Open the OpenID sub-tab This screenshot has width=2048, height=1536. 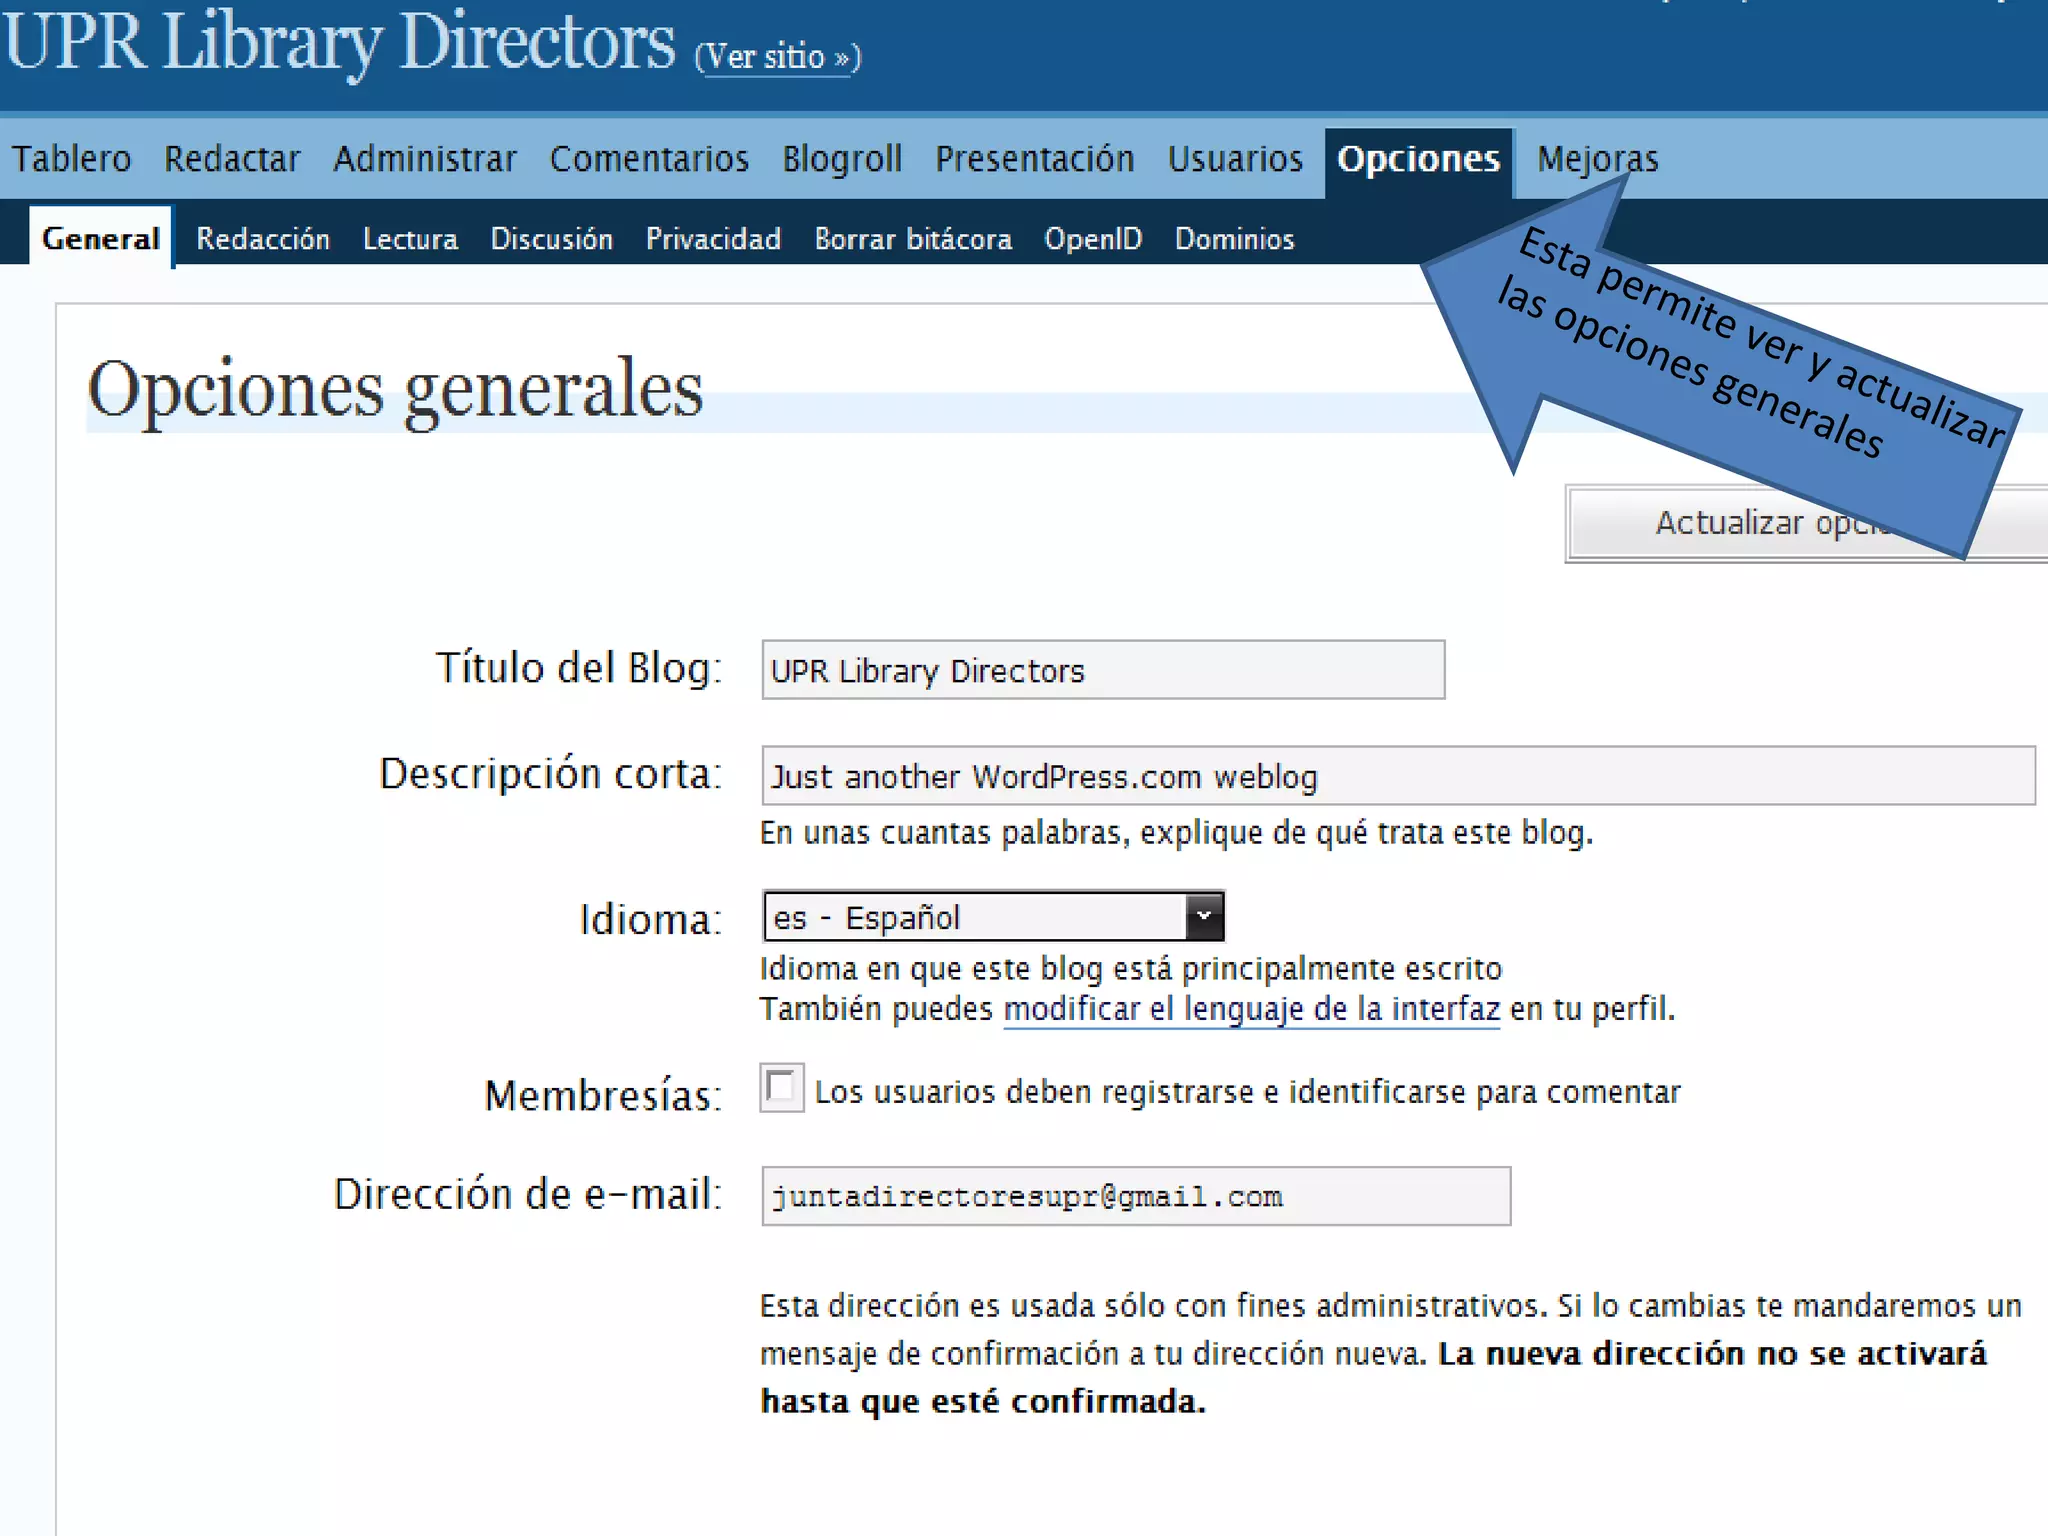pos(1093,239)
